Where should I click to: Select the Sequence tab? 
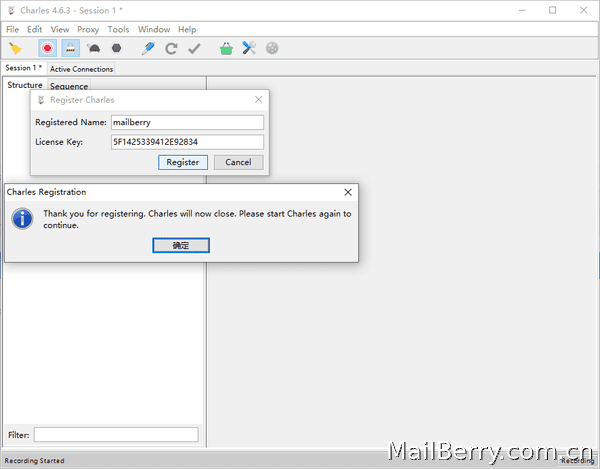click(x=69, y=86)
